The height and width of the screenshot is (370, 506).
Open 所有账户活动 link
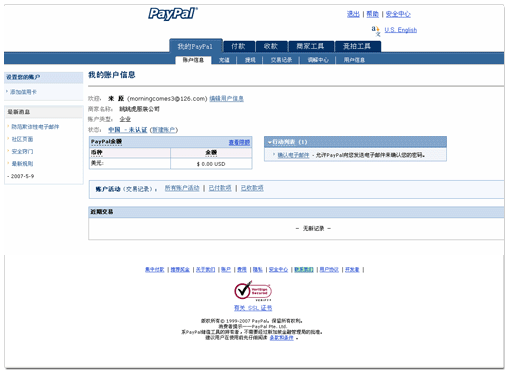(182, 188)
